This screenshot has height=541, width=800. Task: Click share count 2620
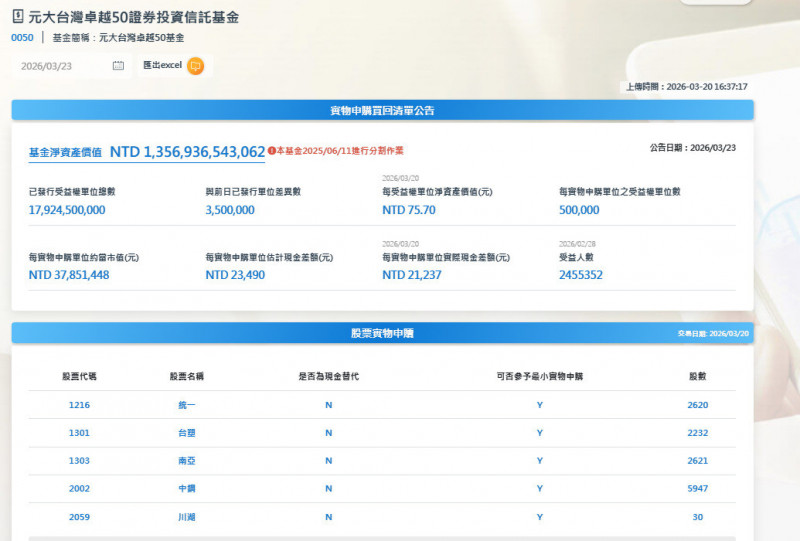(697, 405)
